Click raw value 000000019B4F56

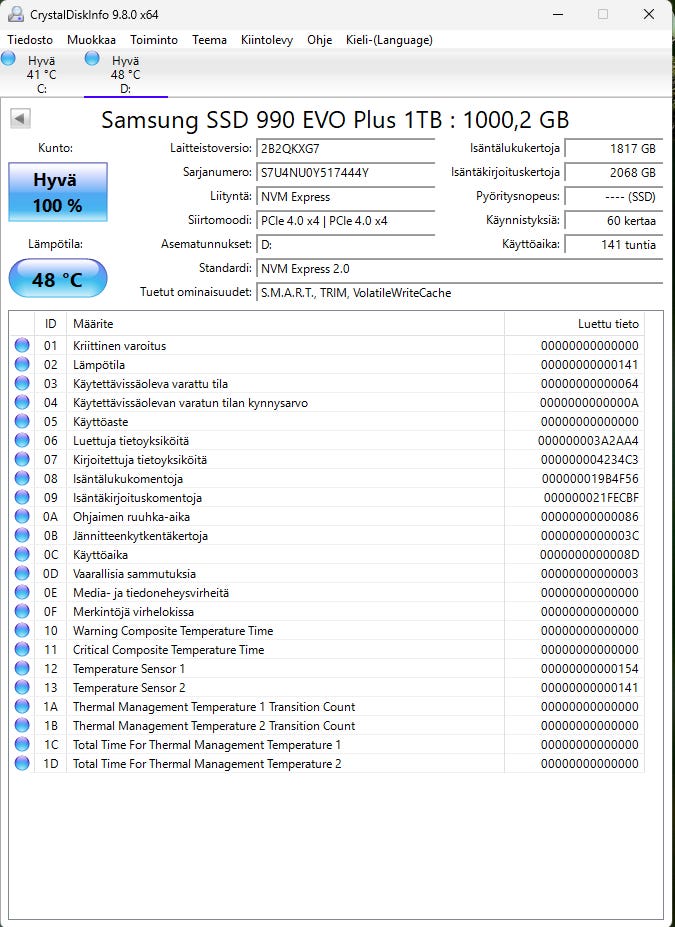[589, 478]
